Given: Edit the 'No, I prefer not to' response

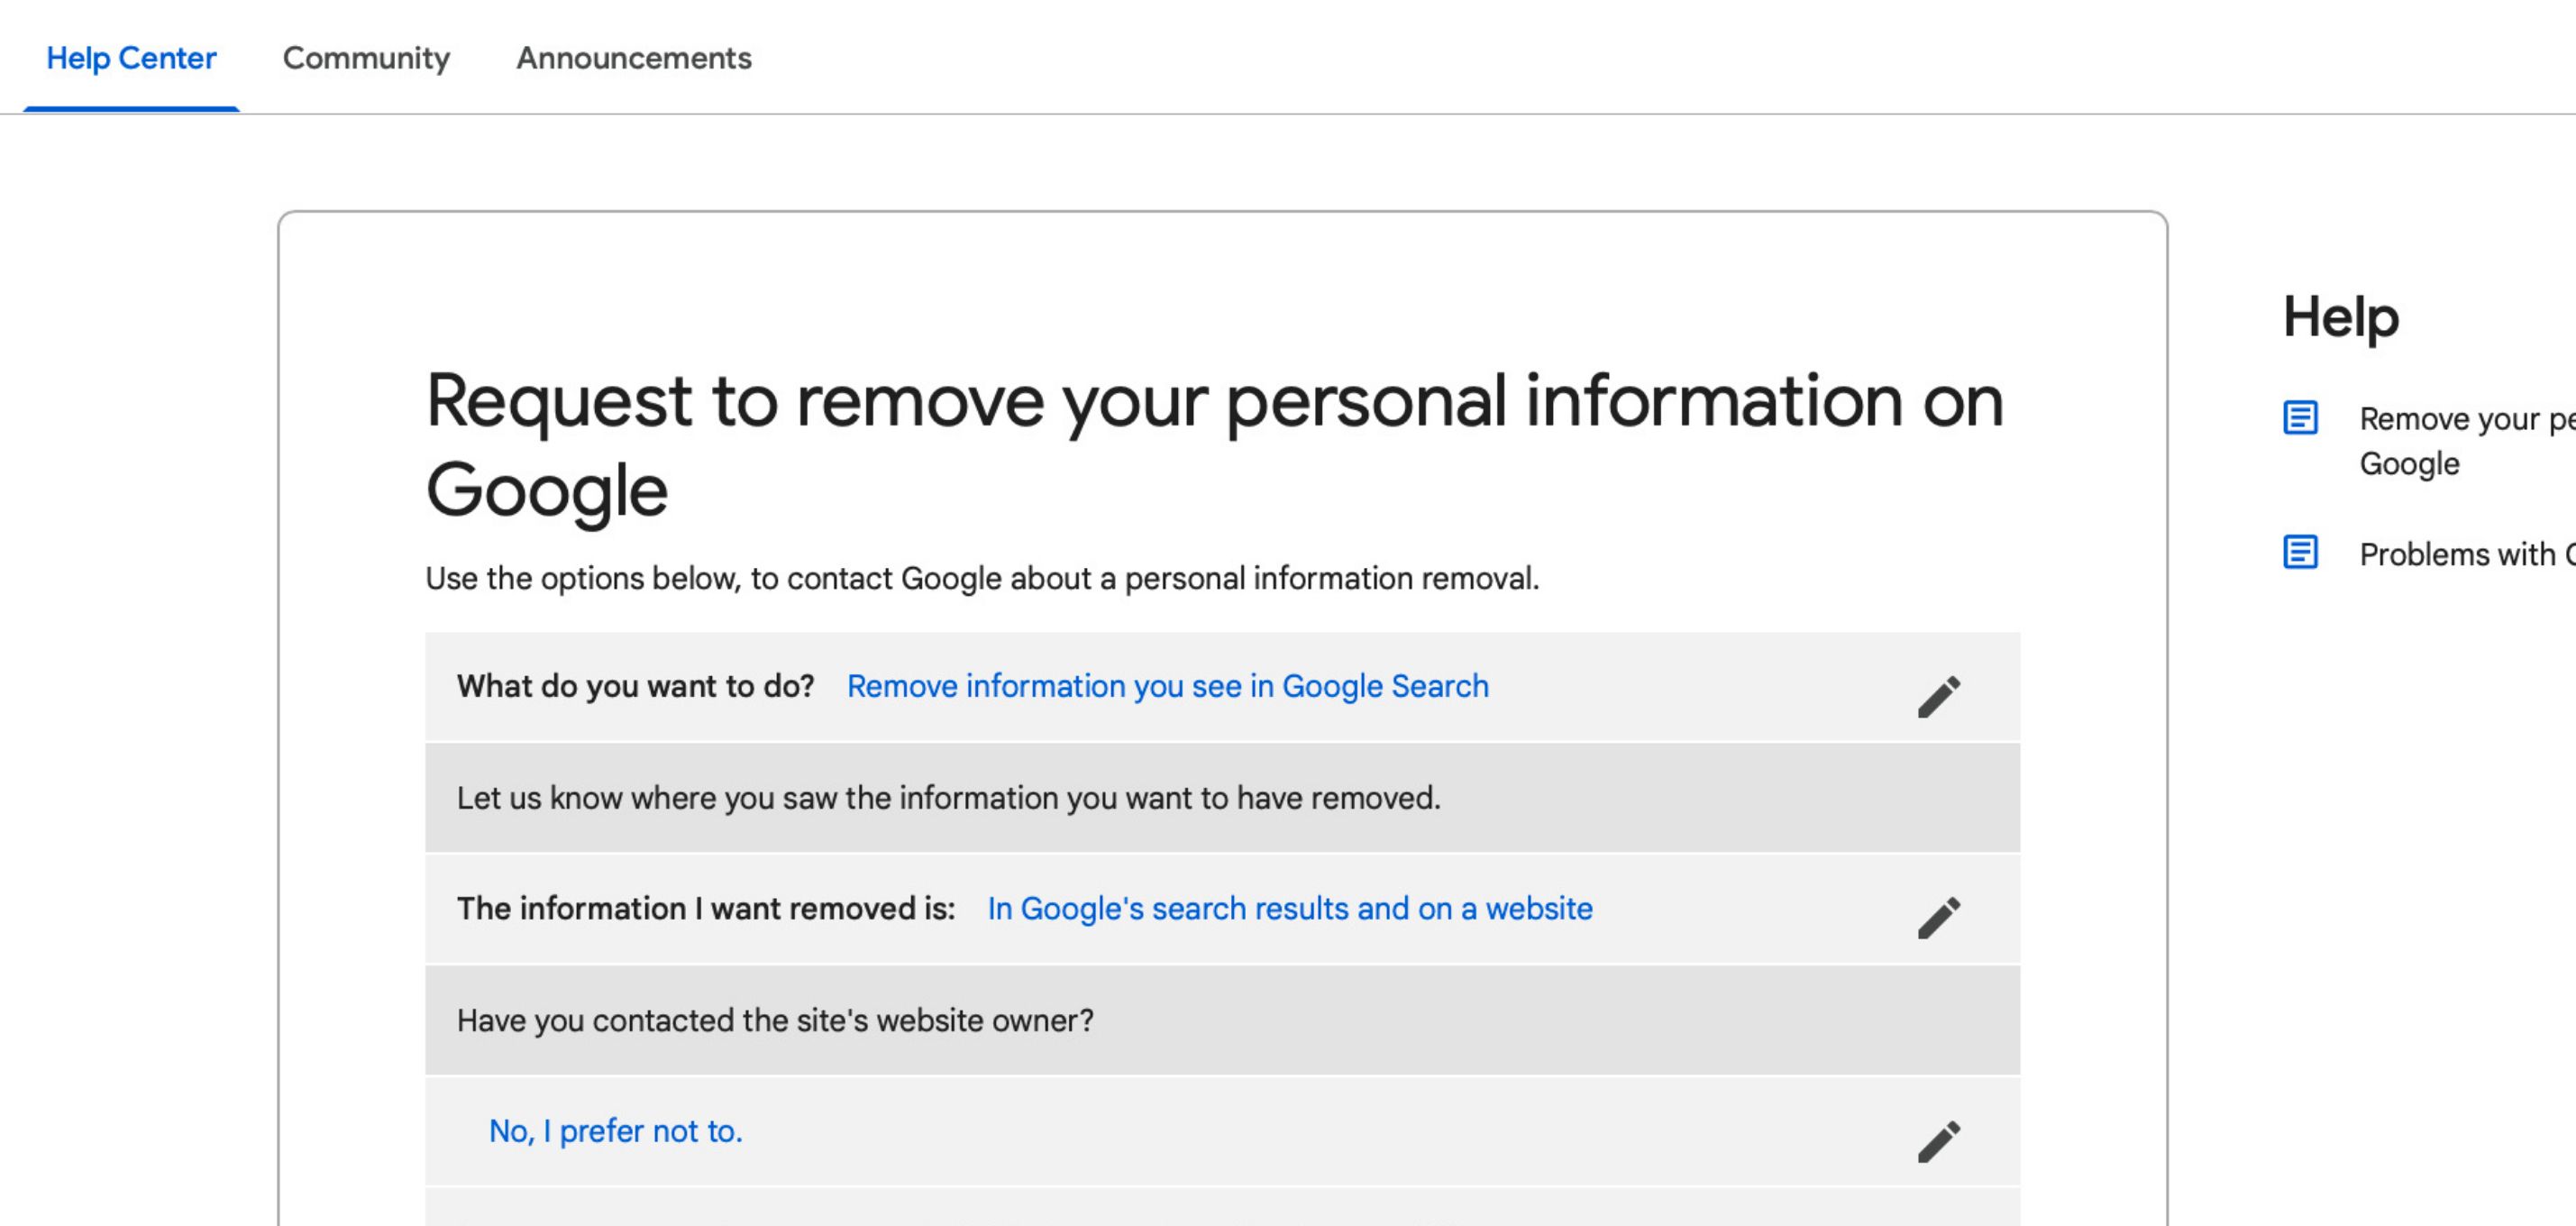Looking at the screenshot, I should pos(1938,1141).
